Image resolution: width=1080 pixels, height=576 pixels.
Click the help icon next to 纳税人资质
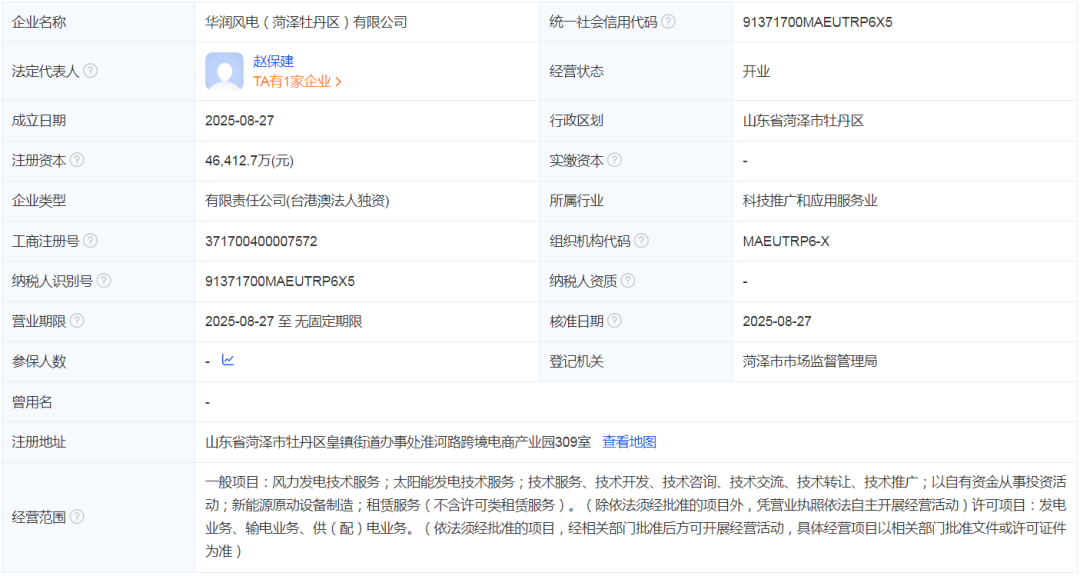(627, 281)
